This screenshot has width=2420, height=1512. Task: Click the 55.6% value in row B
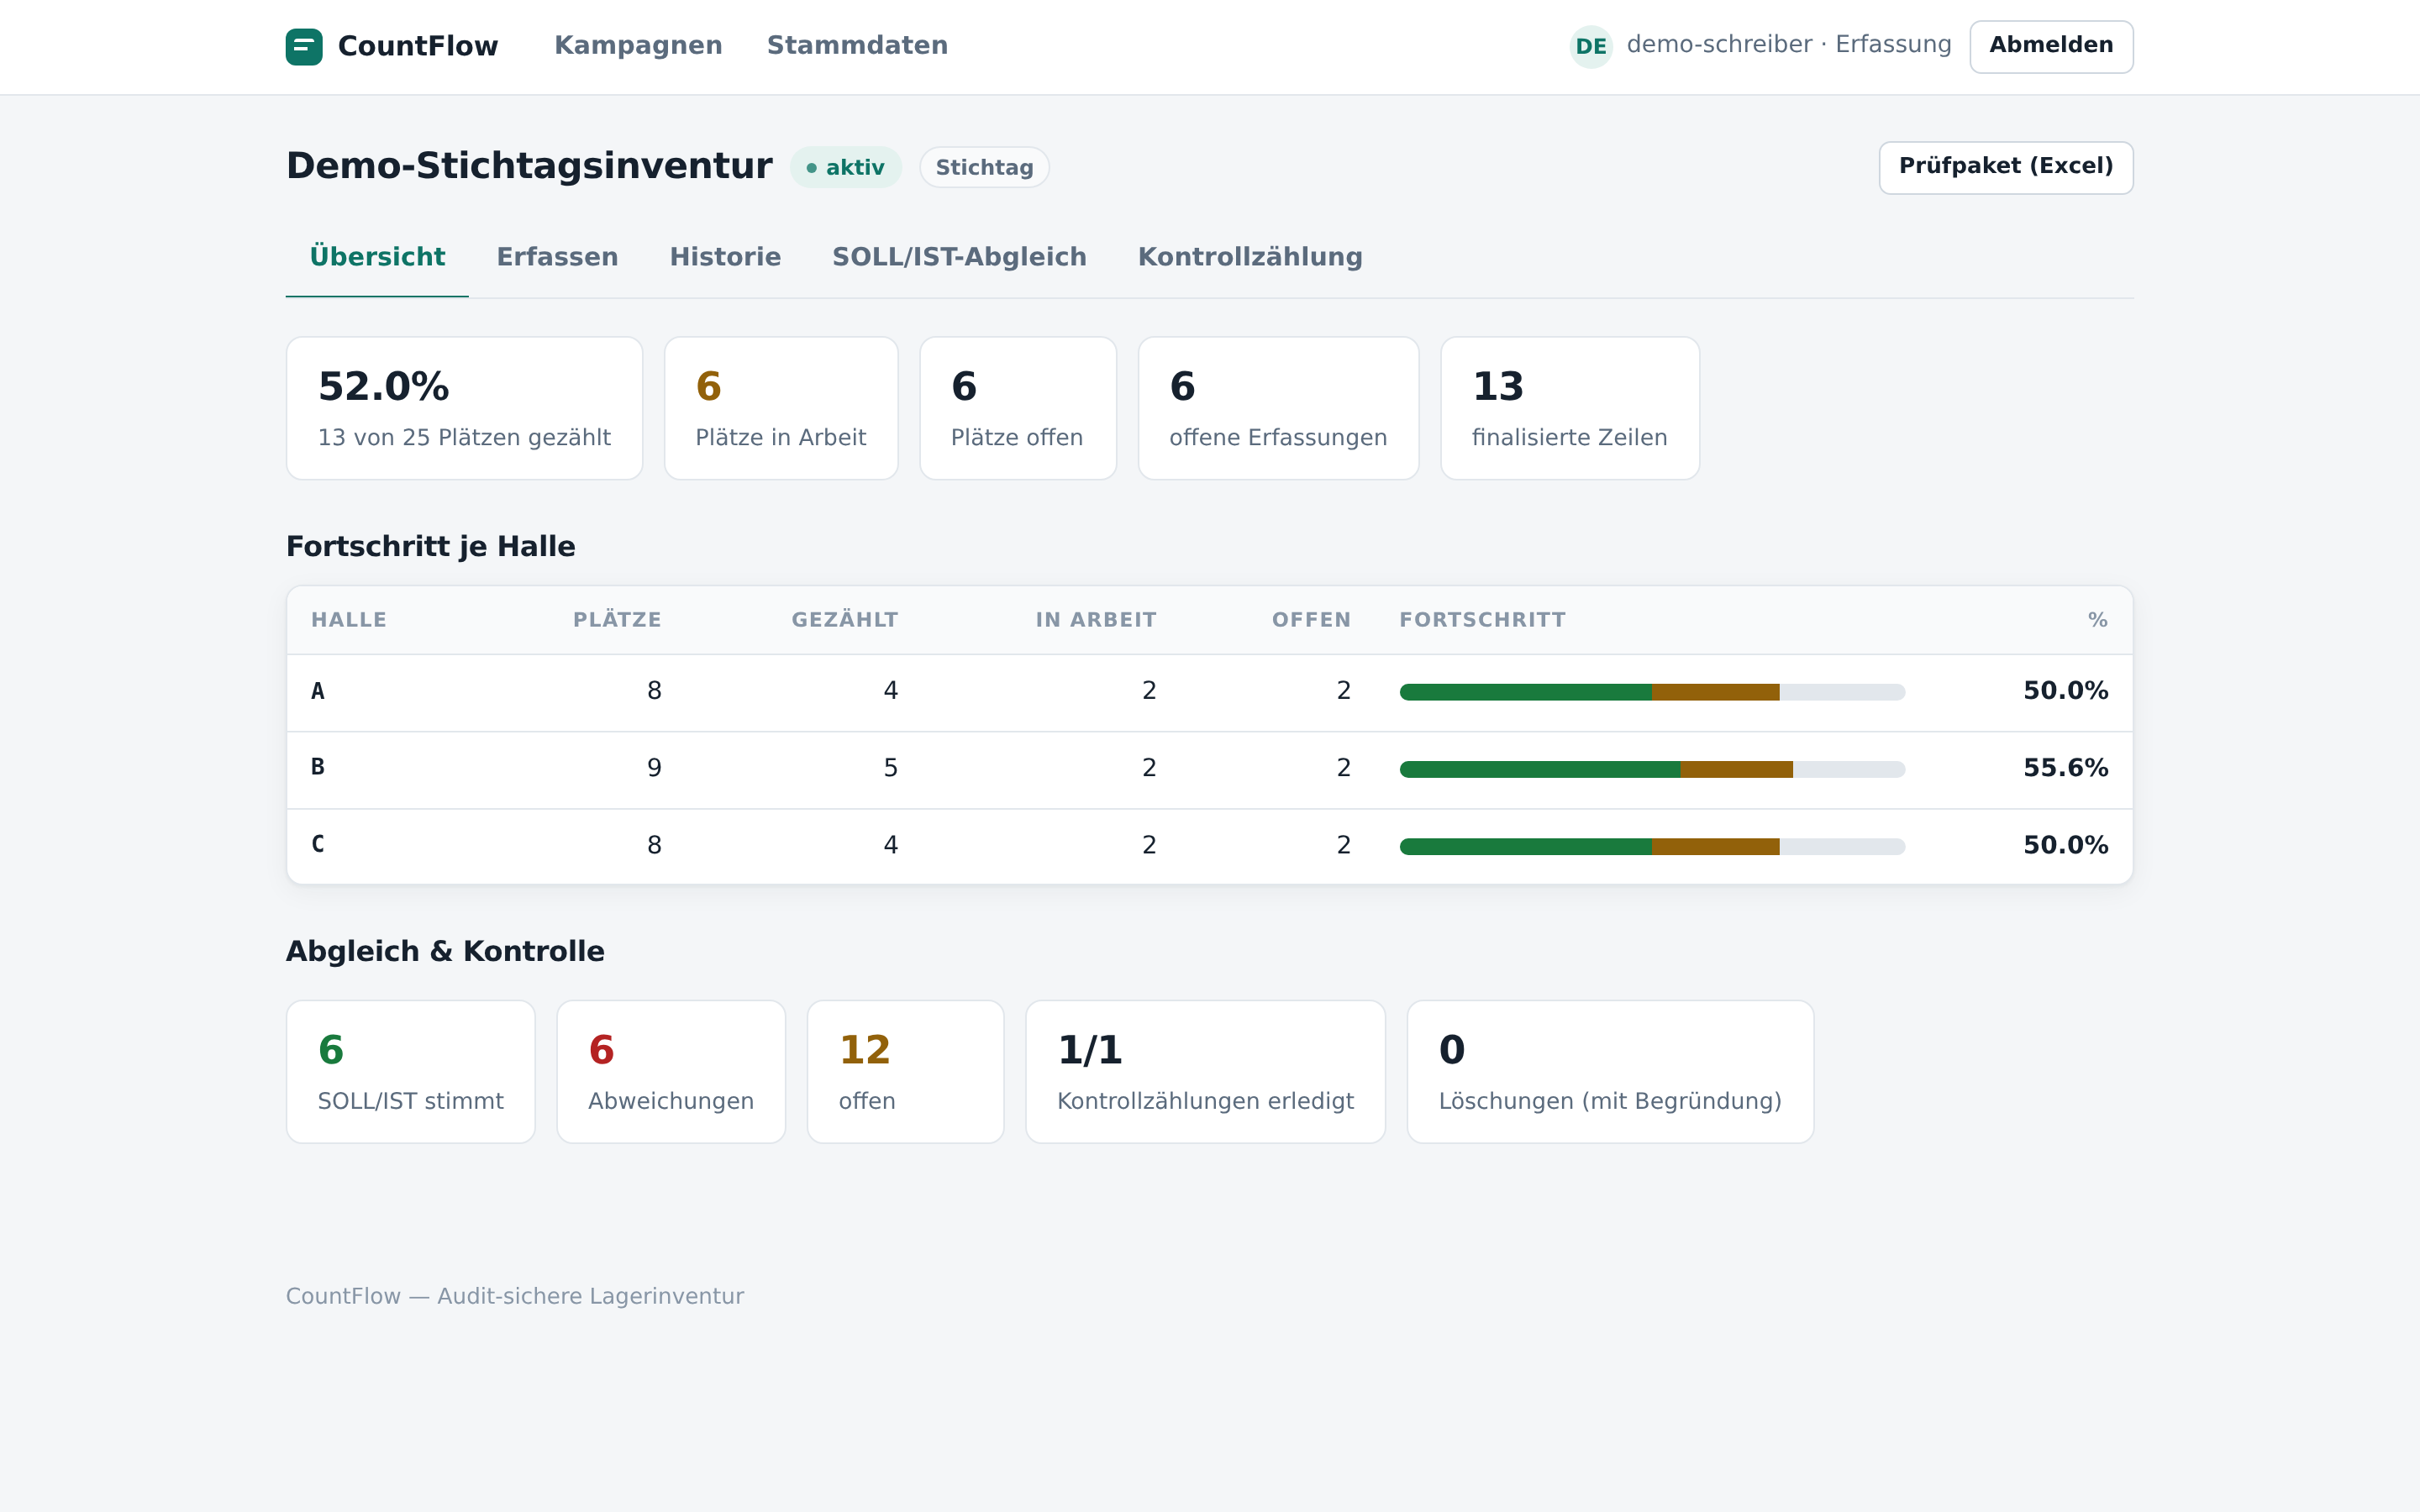pyautogui.click(x=2065, y=768)
